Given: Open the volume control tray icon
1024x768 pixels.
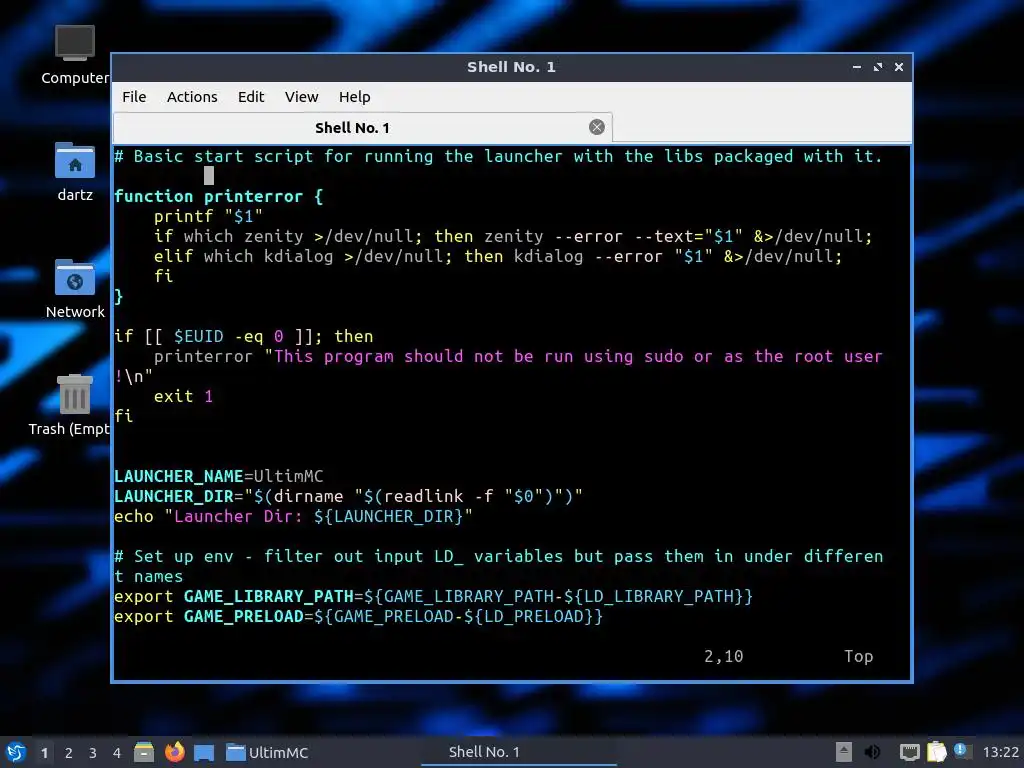Looking at the screenshot, I should (x=872, y=752).
